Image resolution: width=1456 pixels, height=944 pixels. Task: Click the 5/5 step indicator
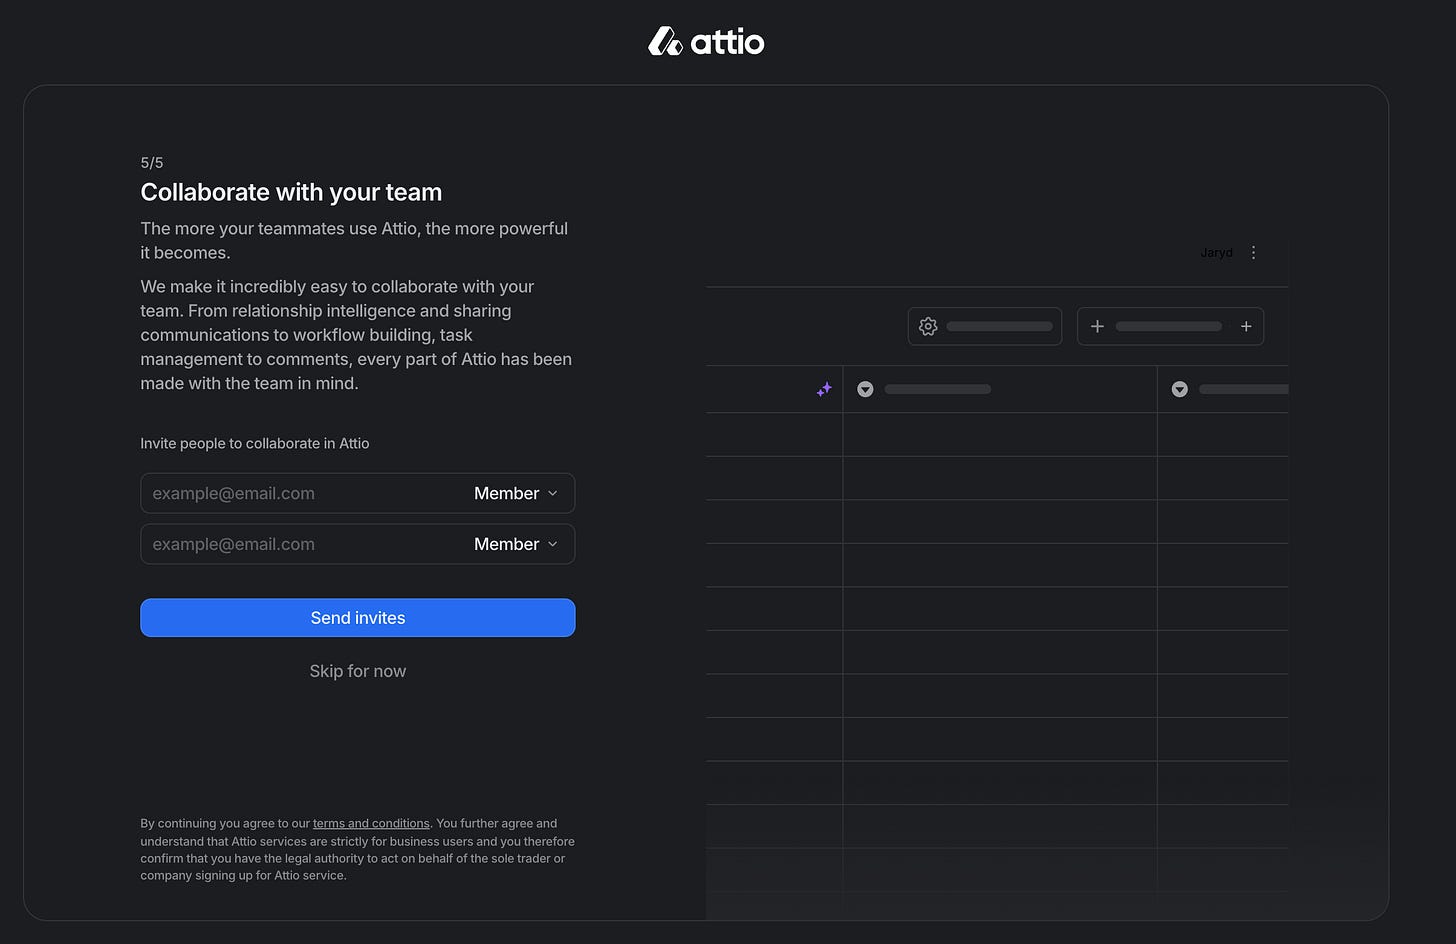(x=152, y=162)
